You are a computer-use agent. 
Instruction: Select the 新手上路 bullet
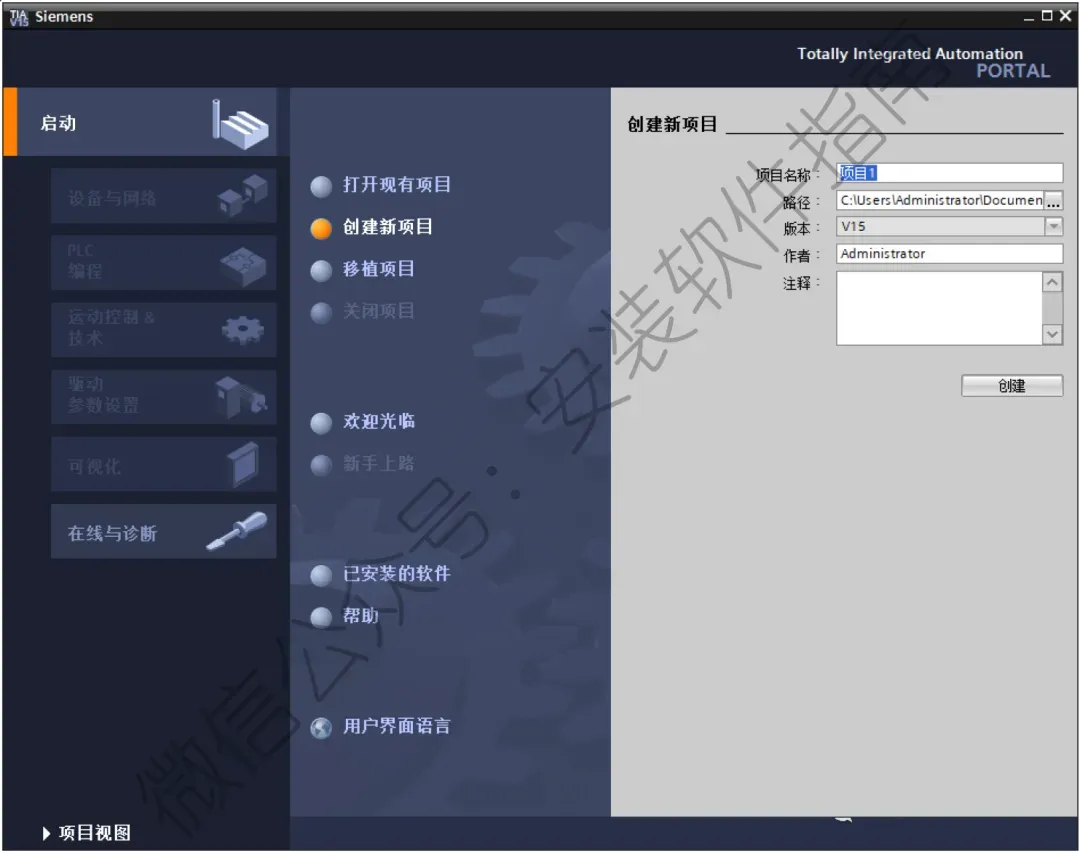click(321, 465)
